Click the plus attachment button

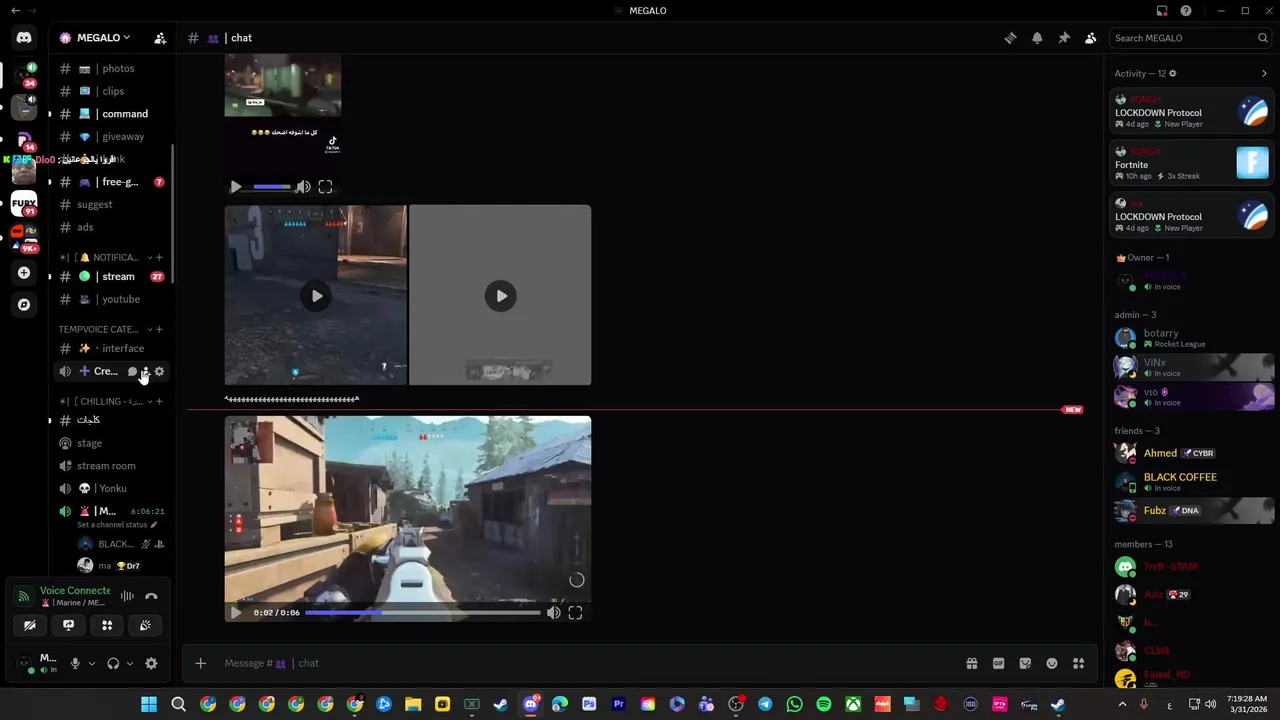200,663
